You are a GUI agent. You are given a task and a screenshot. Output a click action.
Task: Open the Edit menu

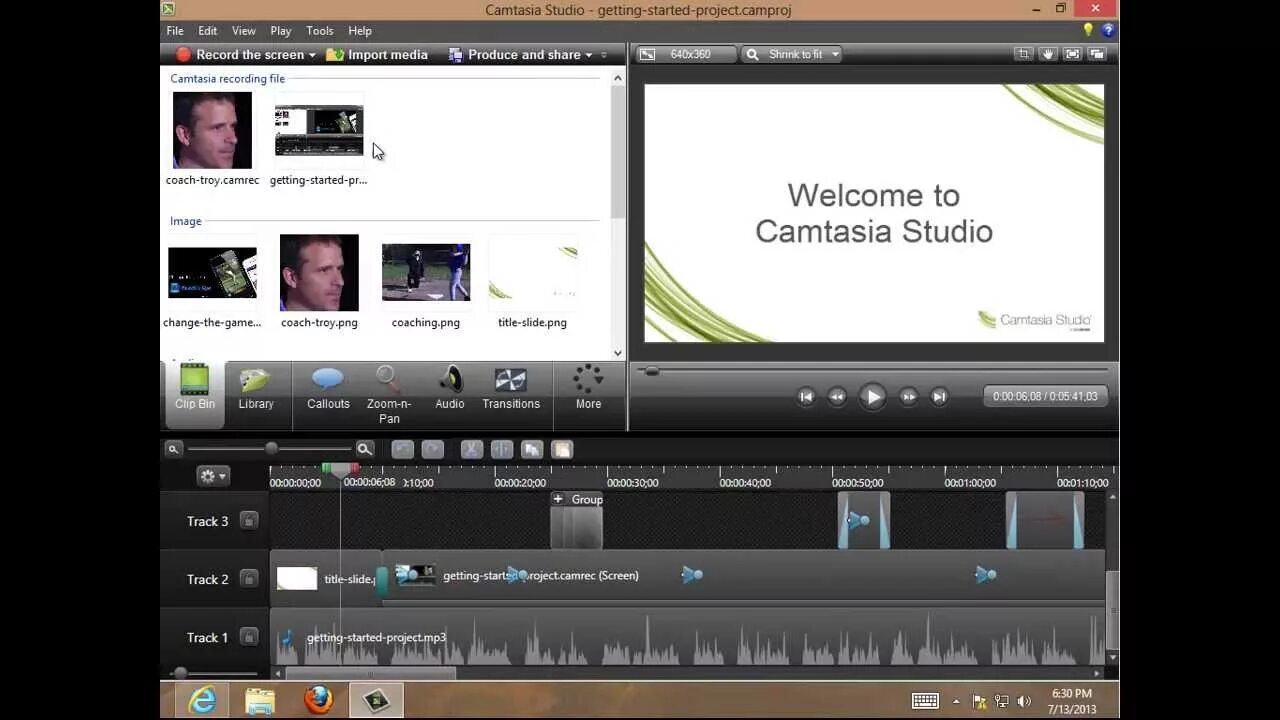click(207, 31)
